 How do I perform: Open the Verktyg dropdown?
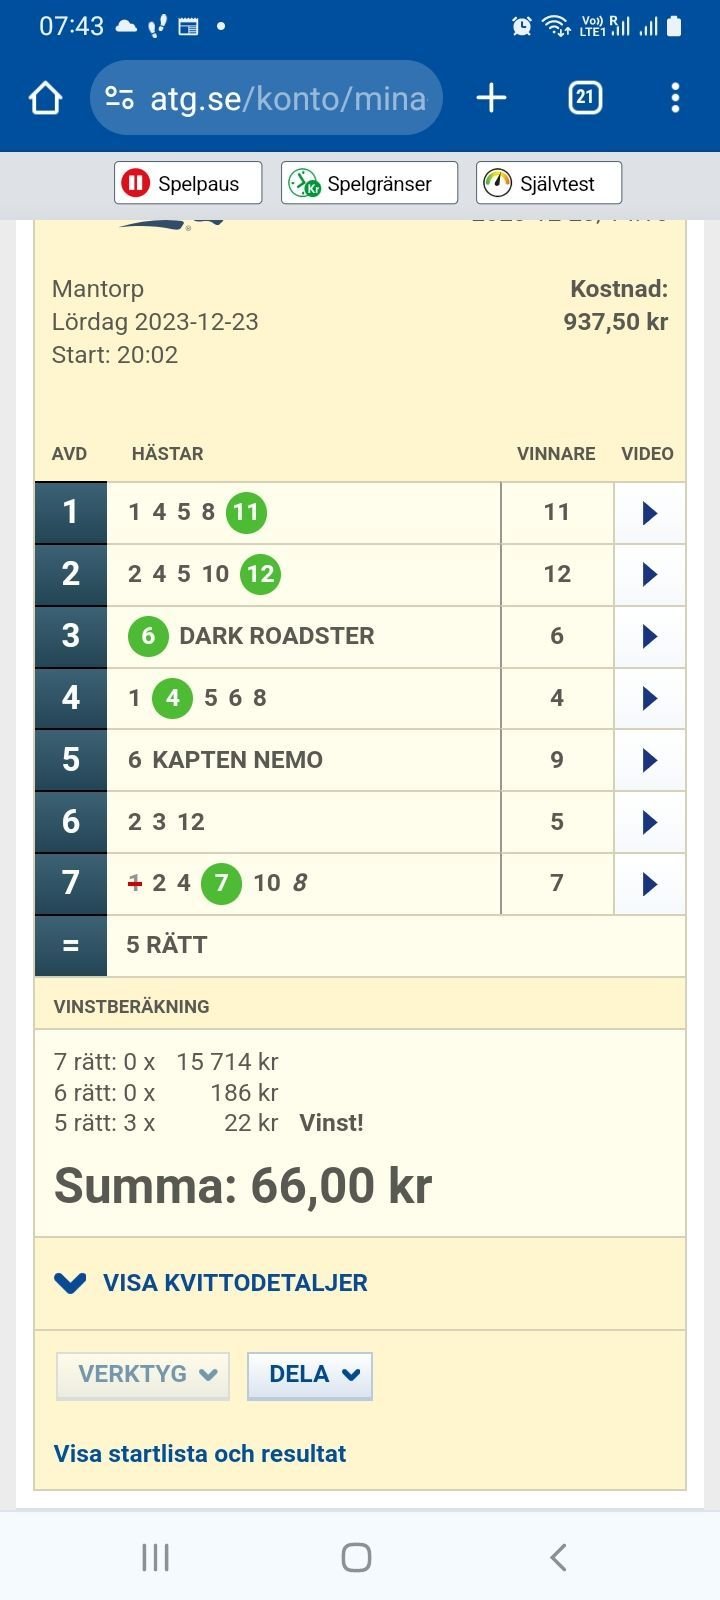143,1375
